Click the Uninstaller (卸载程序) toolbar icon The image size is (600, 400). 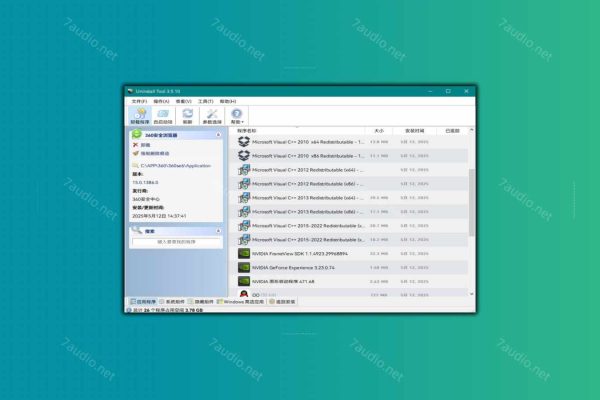point(139,116)
